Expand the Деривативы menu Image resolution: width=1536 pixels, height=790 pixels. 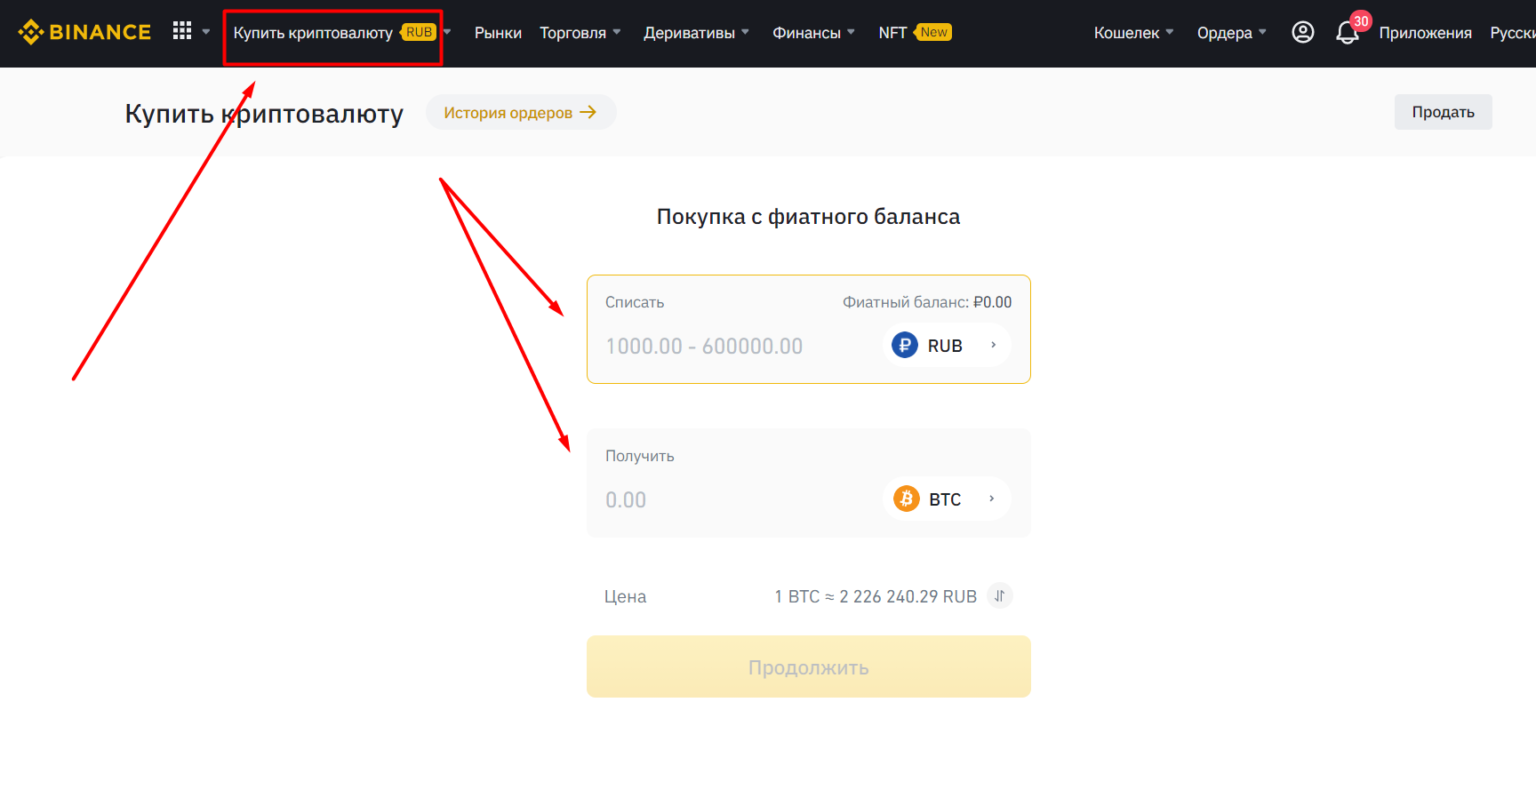click(x=697, y=33)
